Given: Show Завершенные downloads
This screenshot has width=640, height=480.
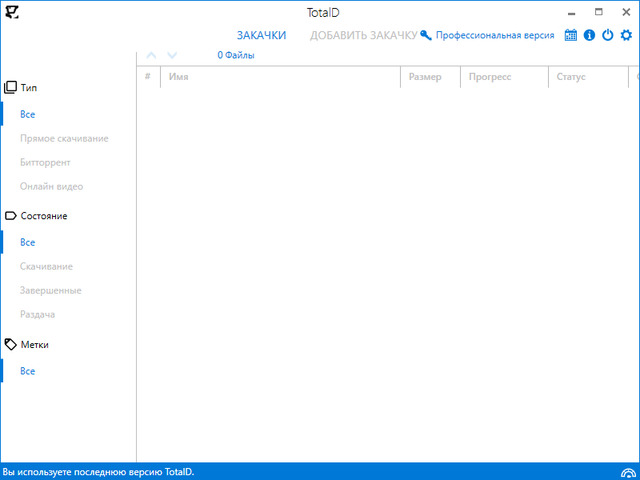Looking at the screenshot, I should (51, 291).
